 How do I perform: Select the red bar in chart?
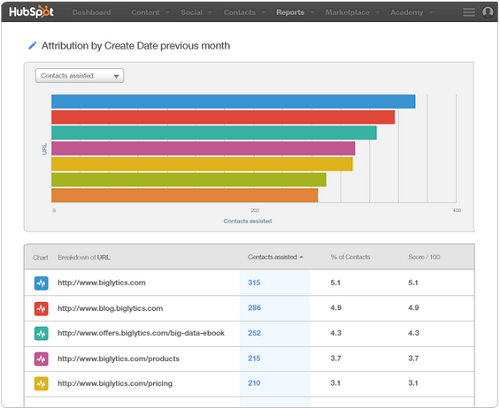(223, 117)
